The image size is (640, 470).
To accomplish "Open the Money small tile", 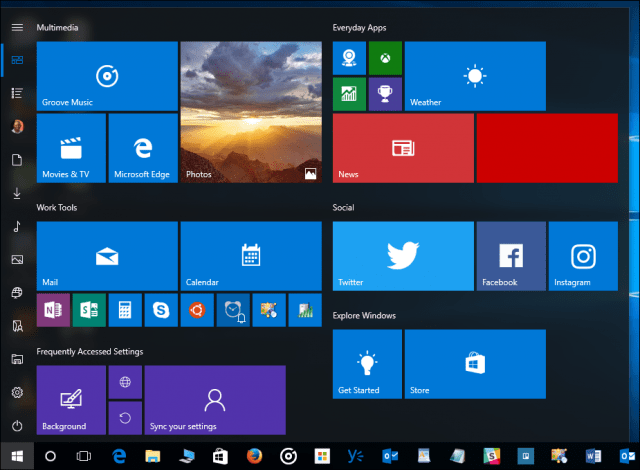I will [349, 94].
